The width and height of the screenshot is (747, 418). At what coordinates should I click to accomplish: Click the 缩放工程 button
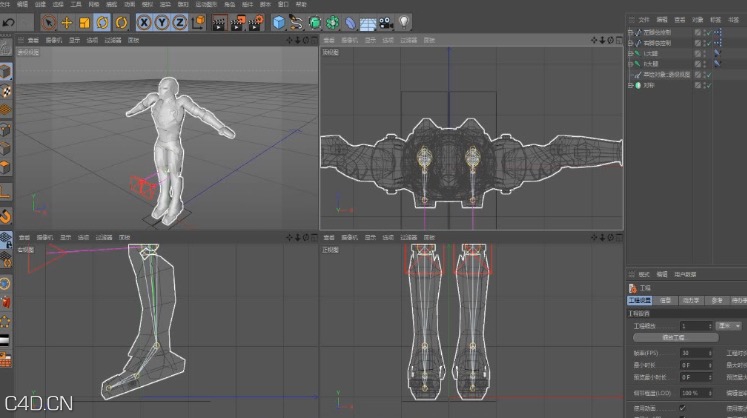point(675,337)
